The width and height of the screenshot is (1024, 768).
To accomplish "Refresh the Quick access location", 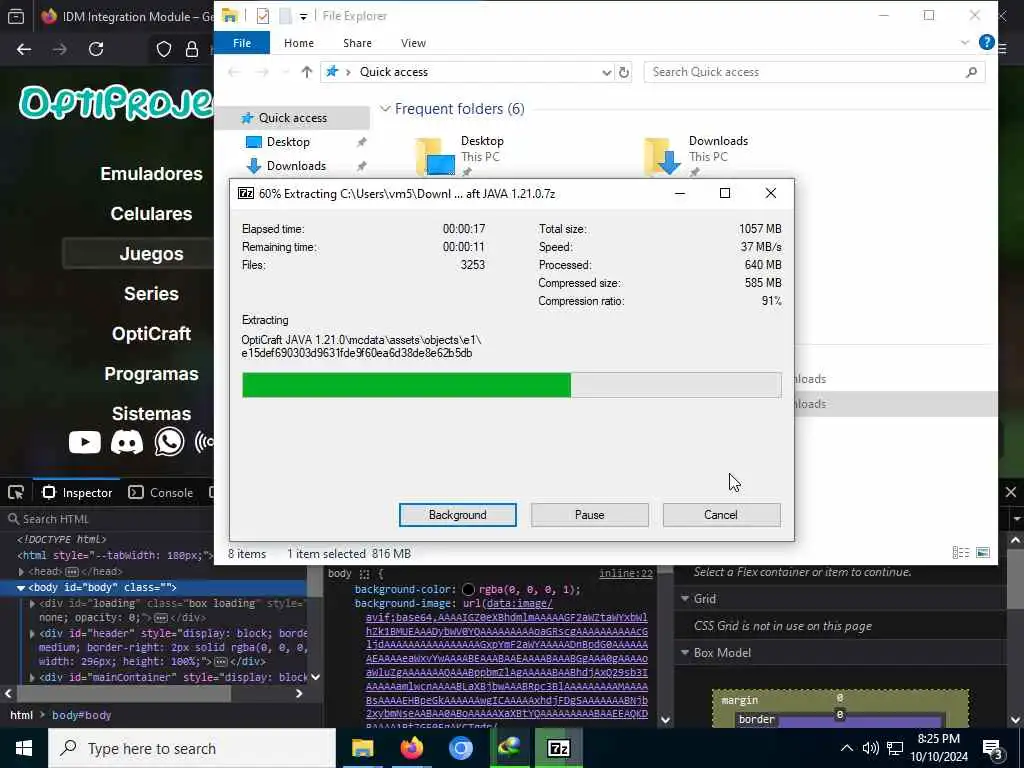I will tap(624, 72).
